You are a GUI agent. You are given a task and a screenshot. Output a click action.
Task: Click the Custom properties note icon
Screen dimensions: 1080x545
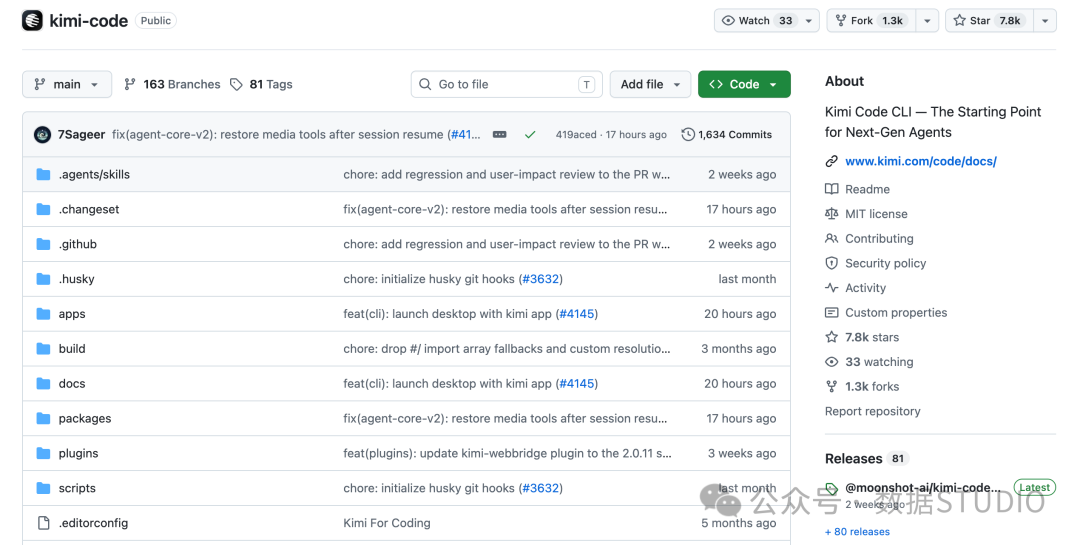point(831,313)
